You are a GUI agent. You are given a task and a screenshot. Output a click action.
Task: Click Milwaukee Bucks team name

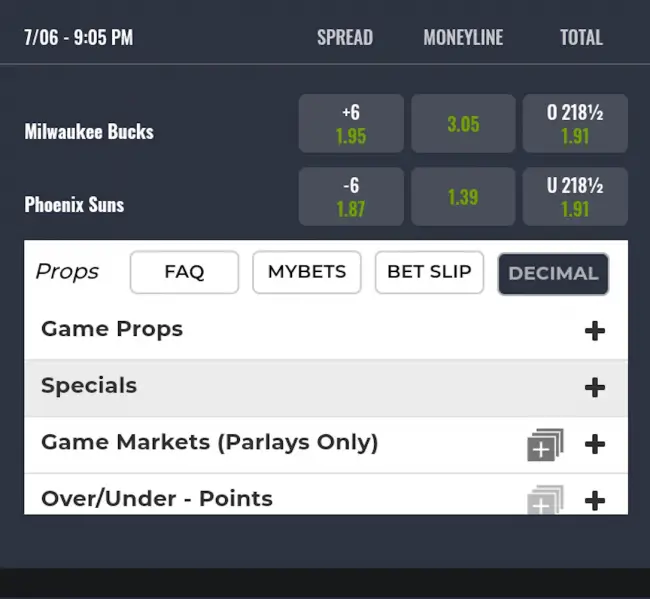pyautogui.click(x=89, y=131)
